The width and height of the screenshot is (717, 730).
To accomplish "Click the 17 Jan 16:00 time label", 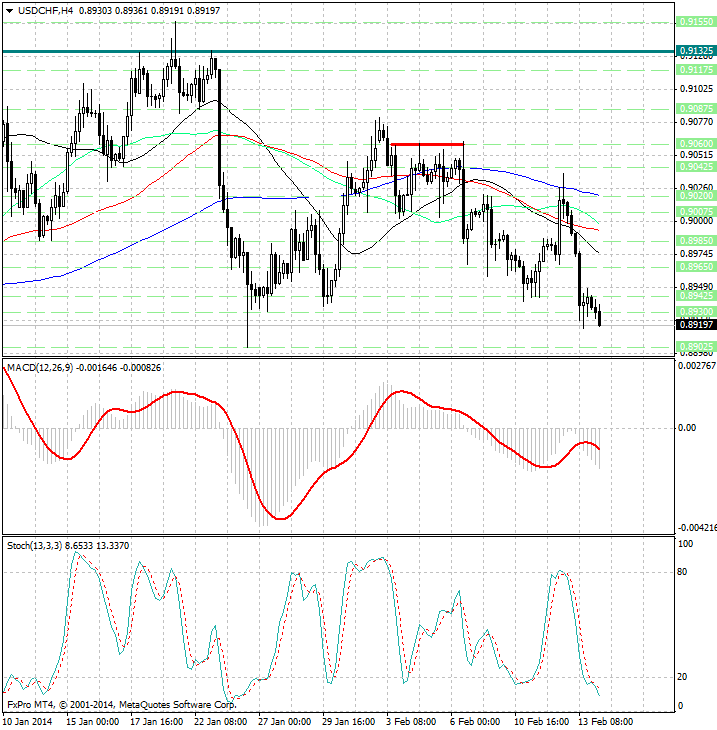I will 156,722.
